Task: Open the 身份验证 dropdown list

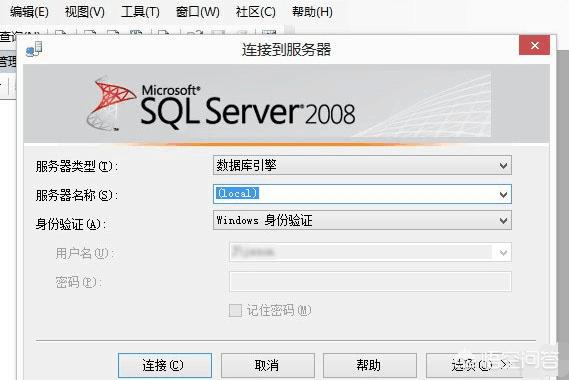Action: 503,221
